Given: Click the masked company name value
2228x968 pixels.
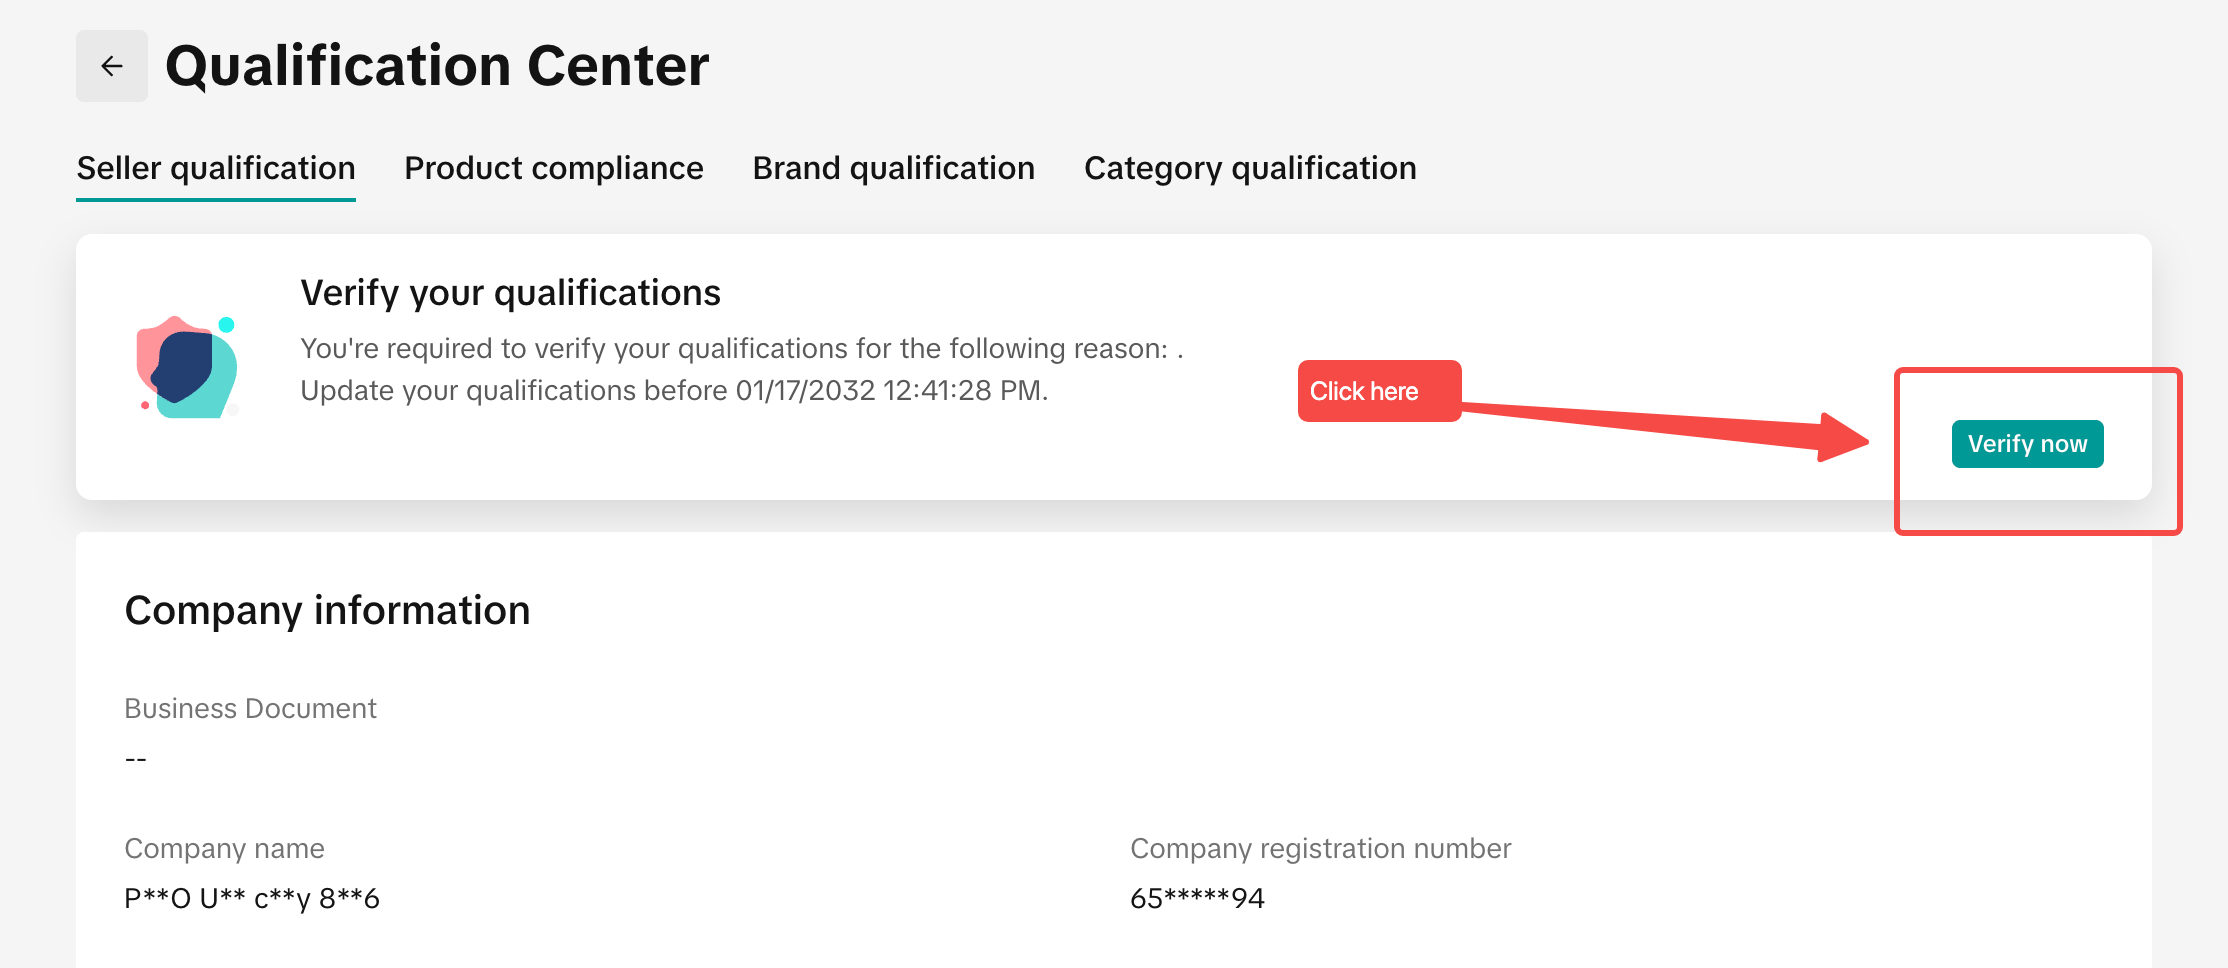Looking at the screenshot, I should coord(252,898).
